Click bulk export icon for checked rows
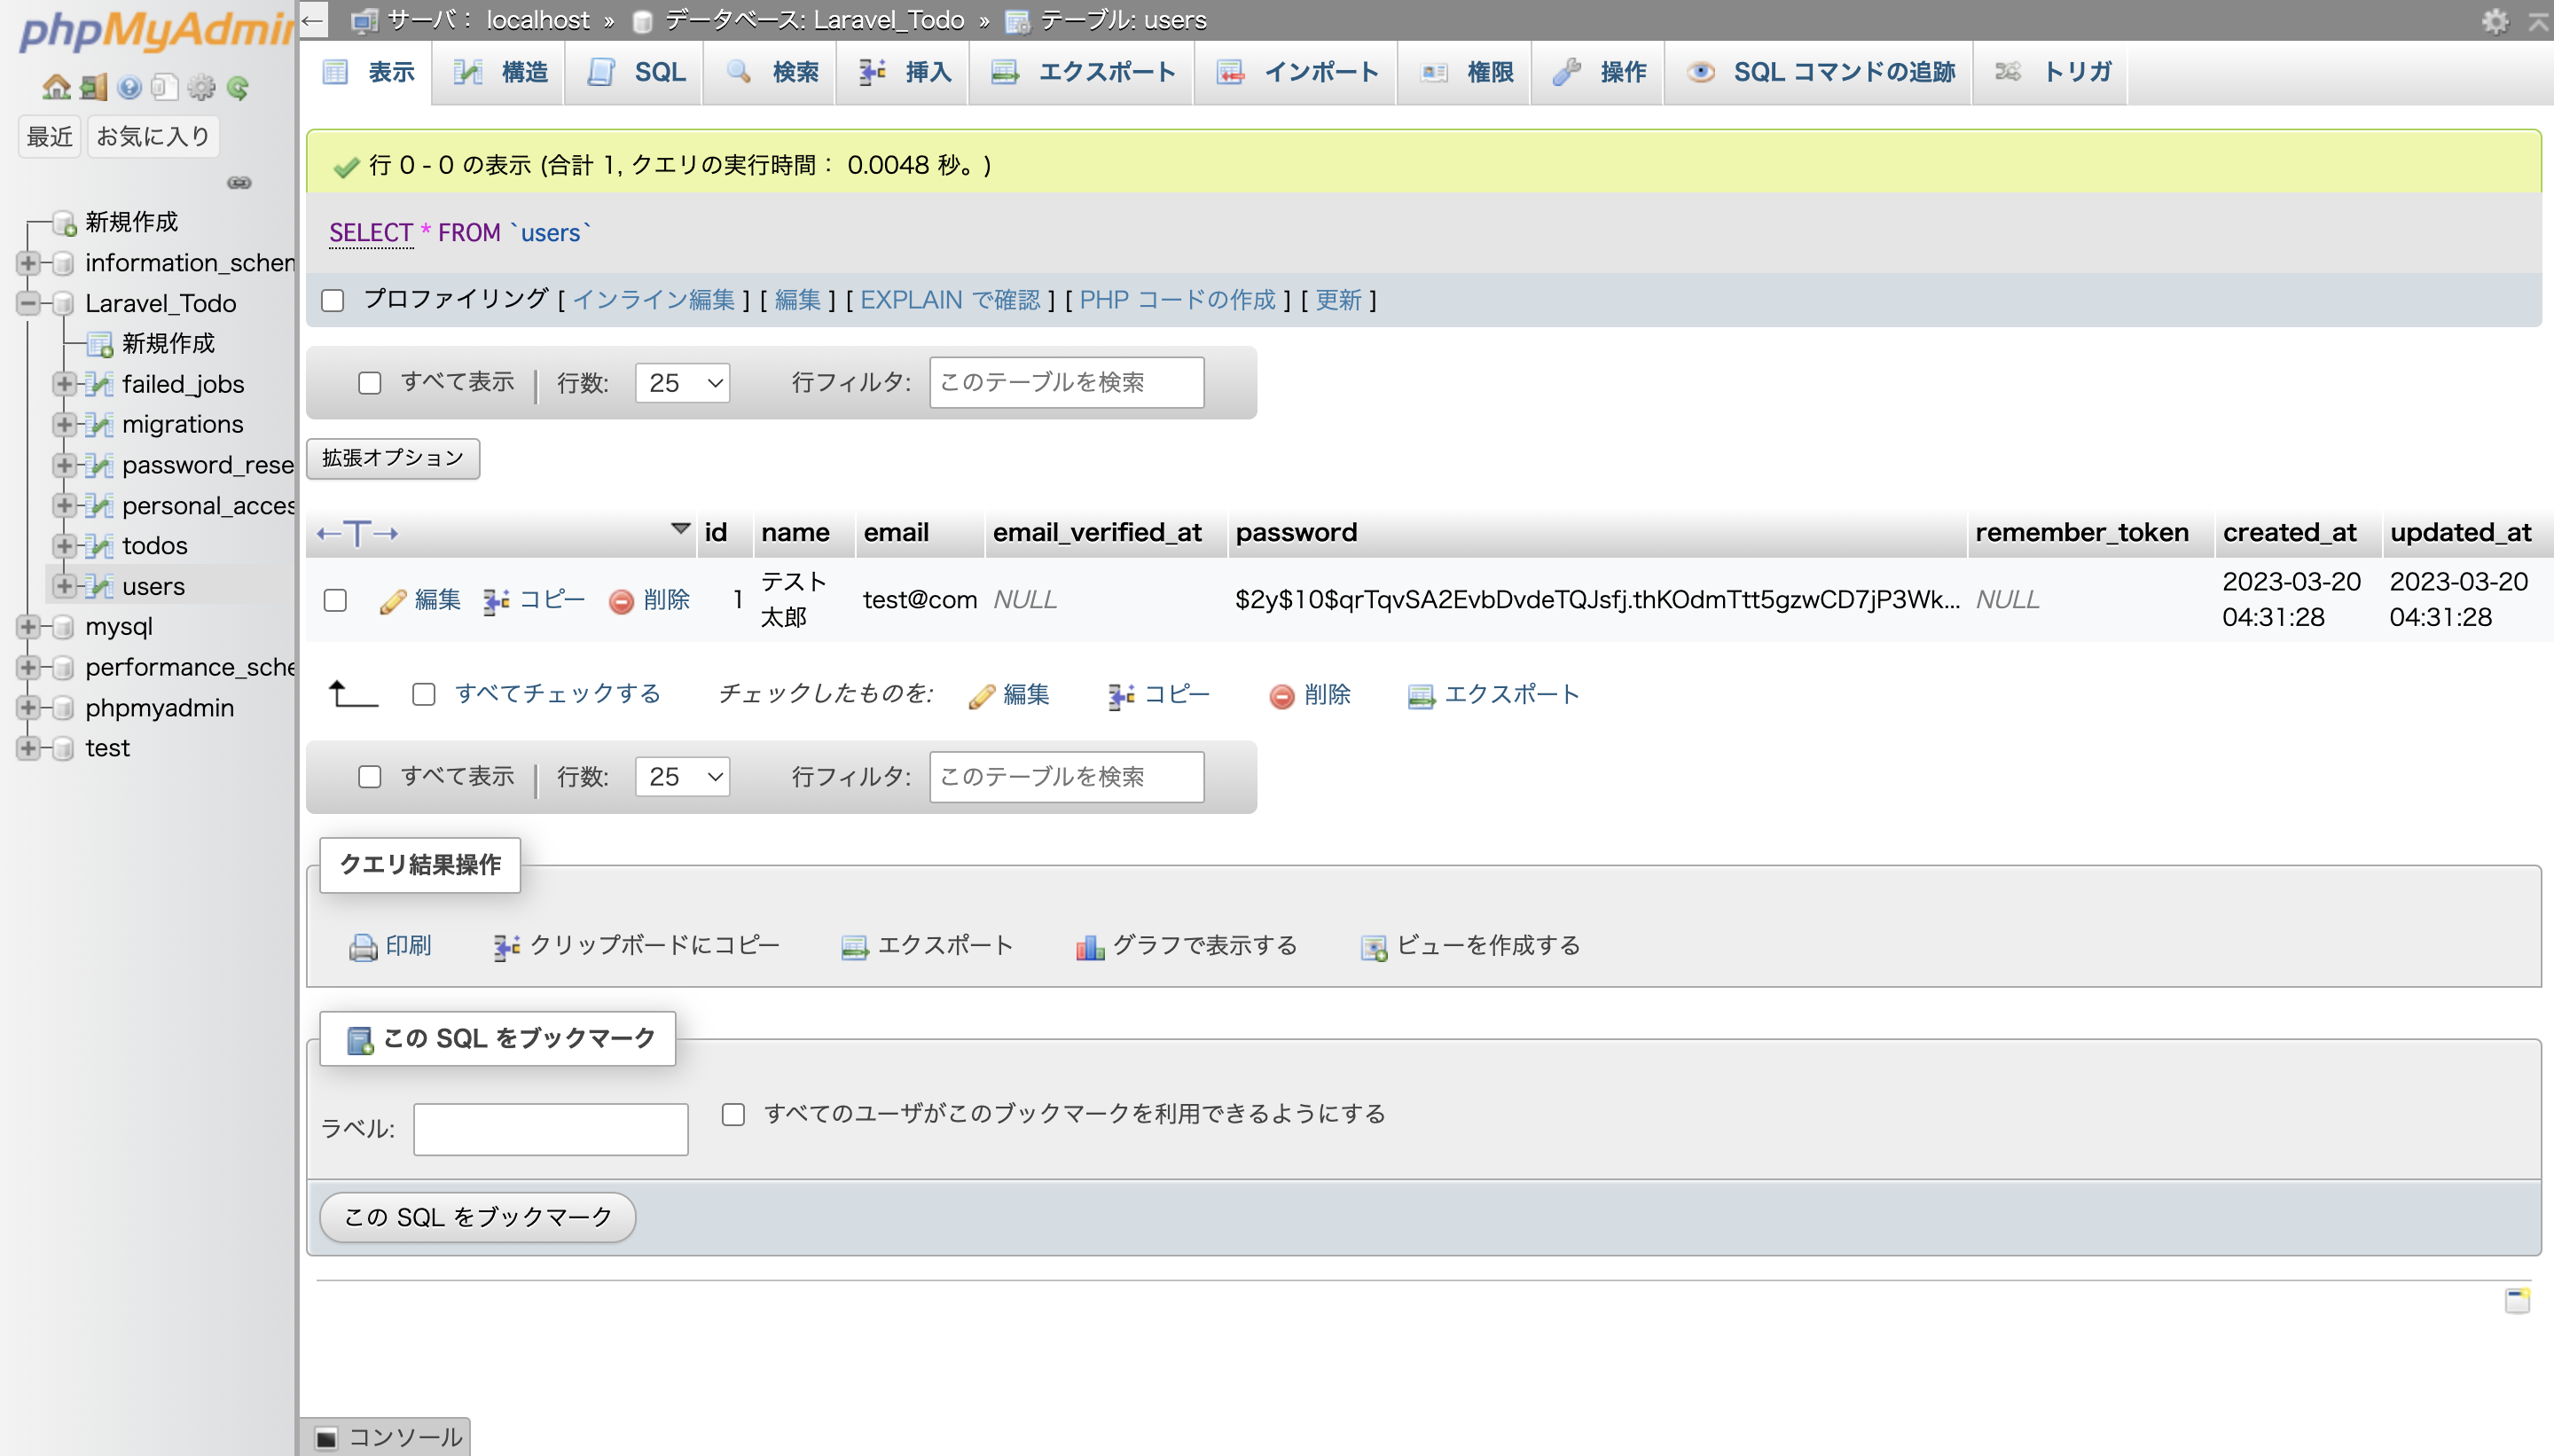 coord(1420,696)
